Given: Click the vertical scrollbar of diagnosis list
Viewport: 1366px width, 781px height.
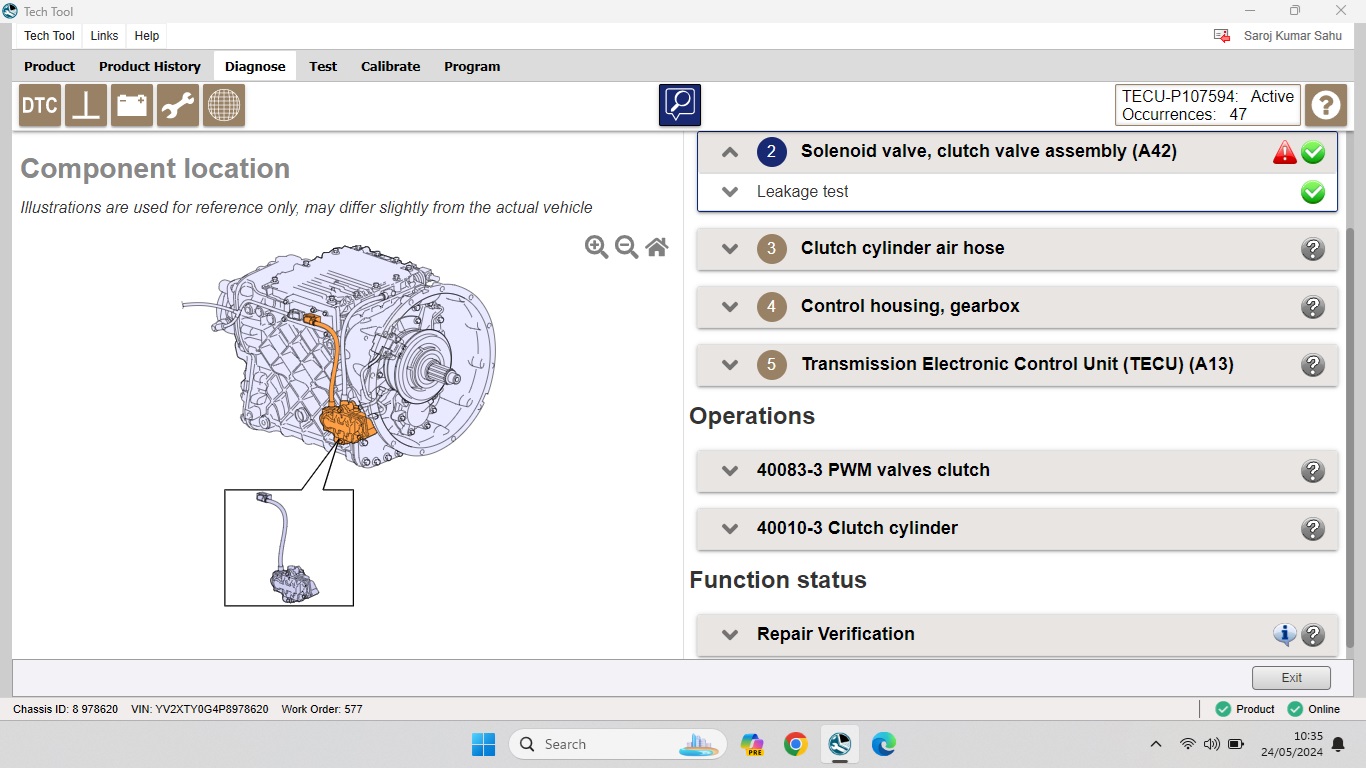Looking at the screenshot, I should [x=1351, y=438].
